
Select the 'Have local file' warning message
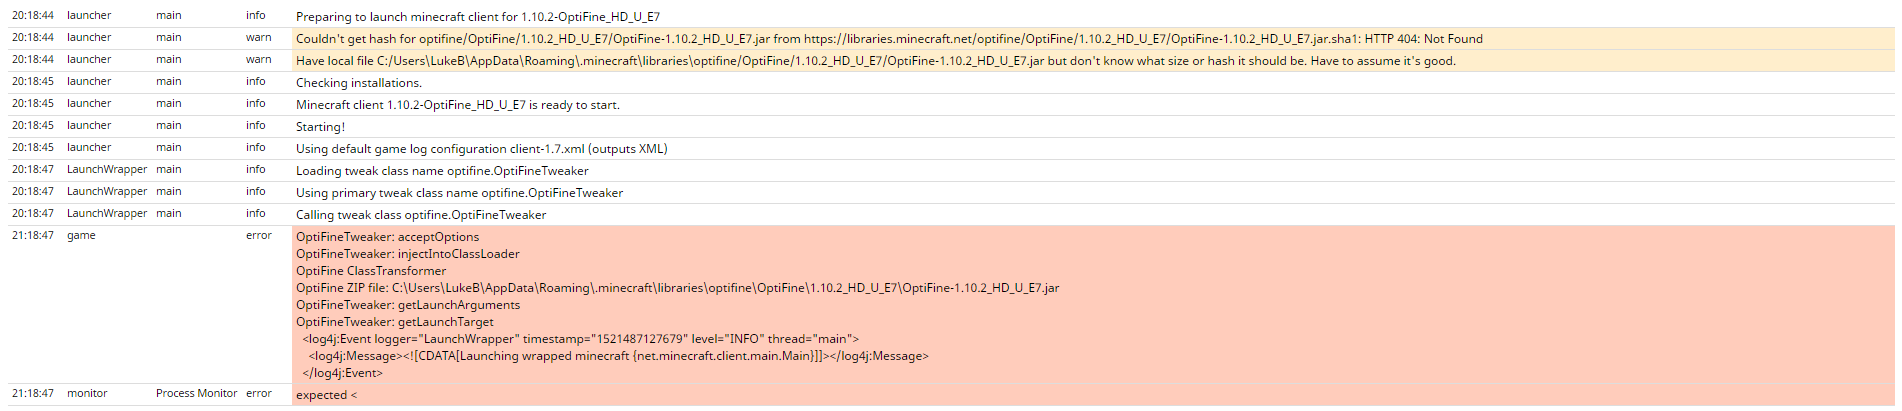(x=876, y=61)
